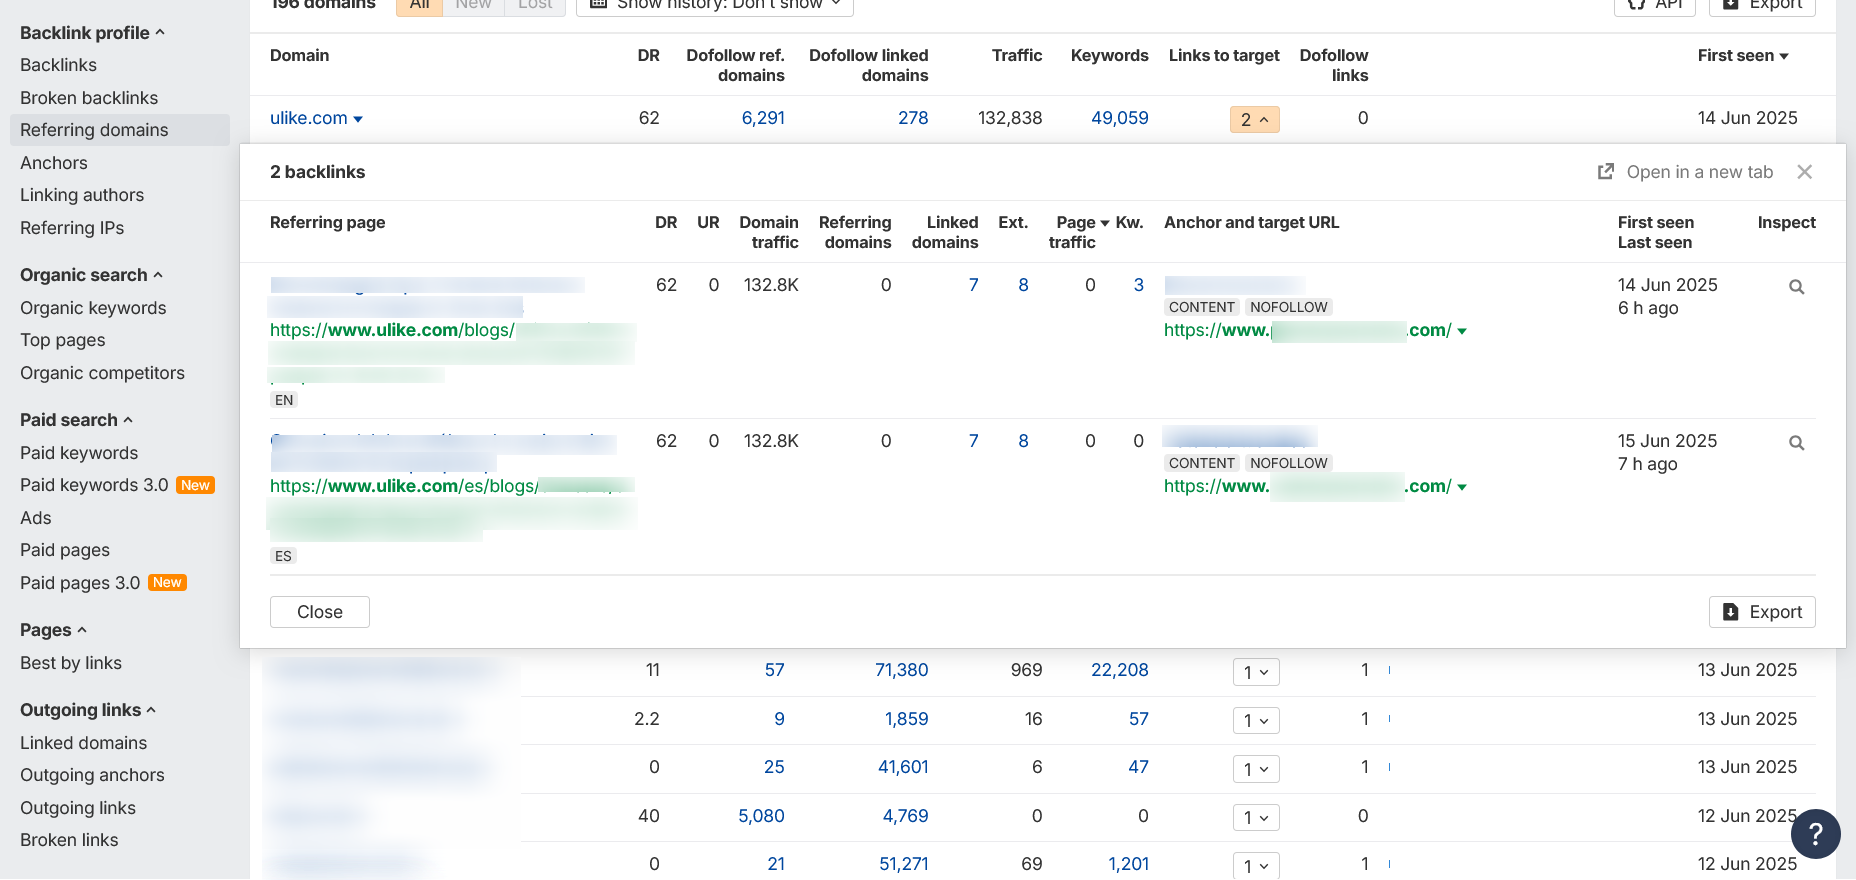Screen dimensions: 1856x880
Task: Expand links to target for row with DR 40
Action: (x=1256, y=817)
